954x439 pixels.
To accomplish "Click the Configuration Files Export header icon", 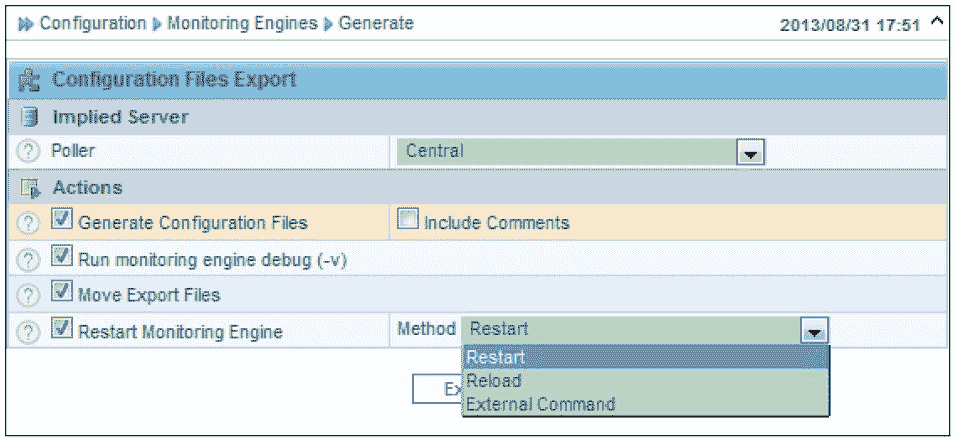I will pos(30,80).
